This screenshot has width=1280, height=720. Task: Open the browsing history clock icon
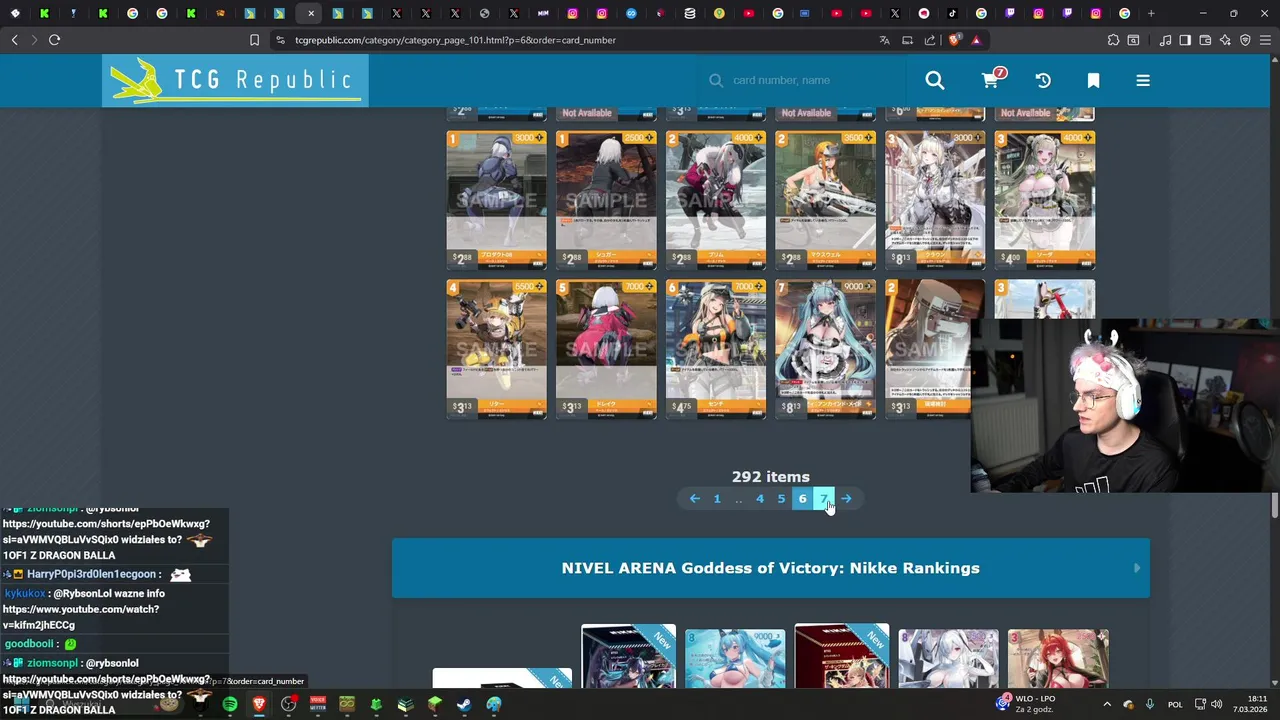click(1043, 80)
